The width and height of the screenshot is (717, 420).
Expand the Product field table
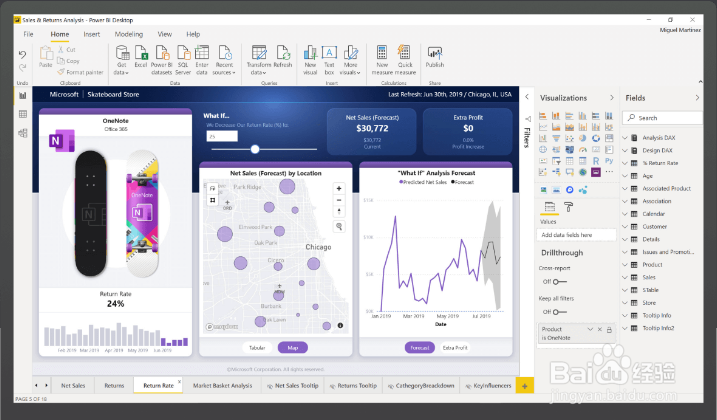(x=625, y=265)
